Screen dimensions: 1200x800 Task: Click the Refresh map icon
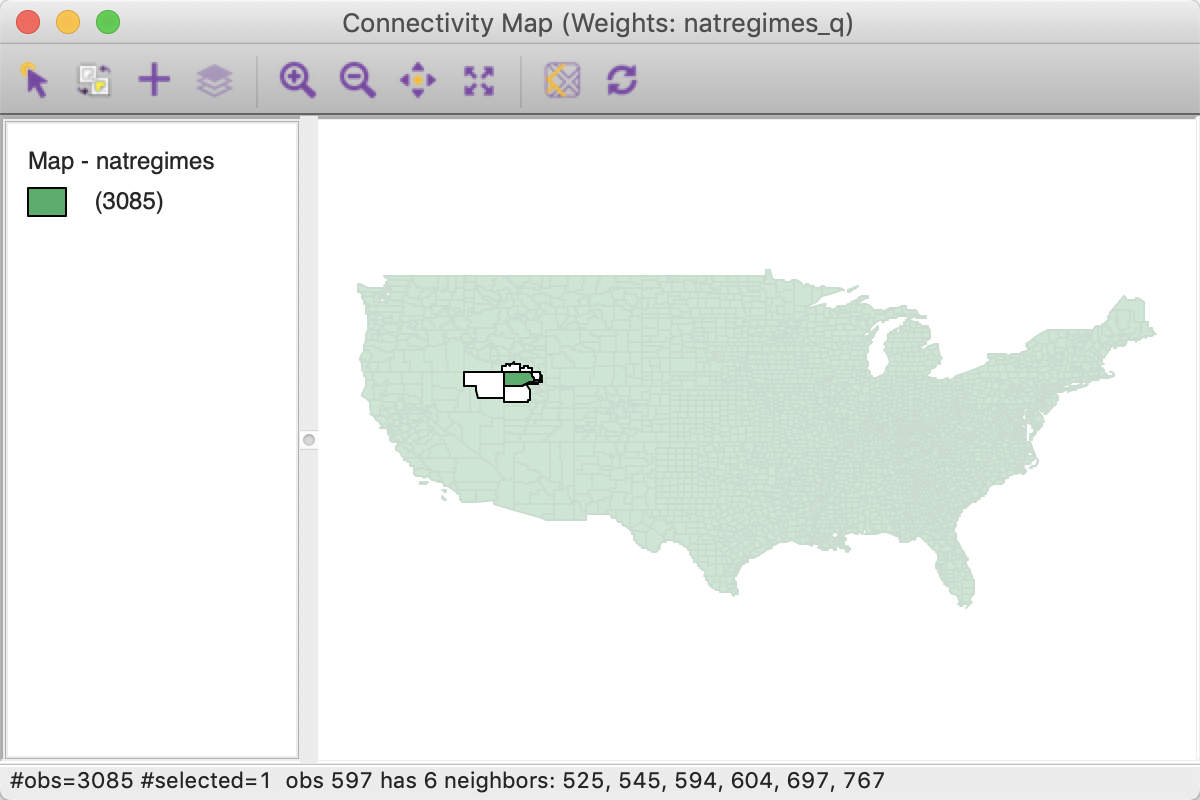[622, 79]
